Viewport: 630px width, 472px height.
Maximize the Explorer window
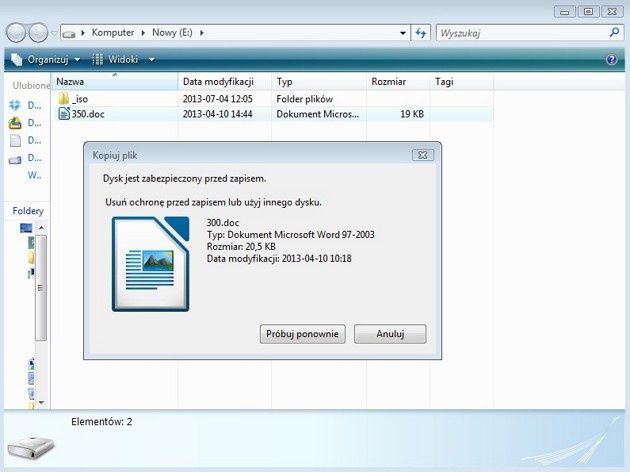pos(588,12)
